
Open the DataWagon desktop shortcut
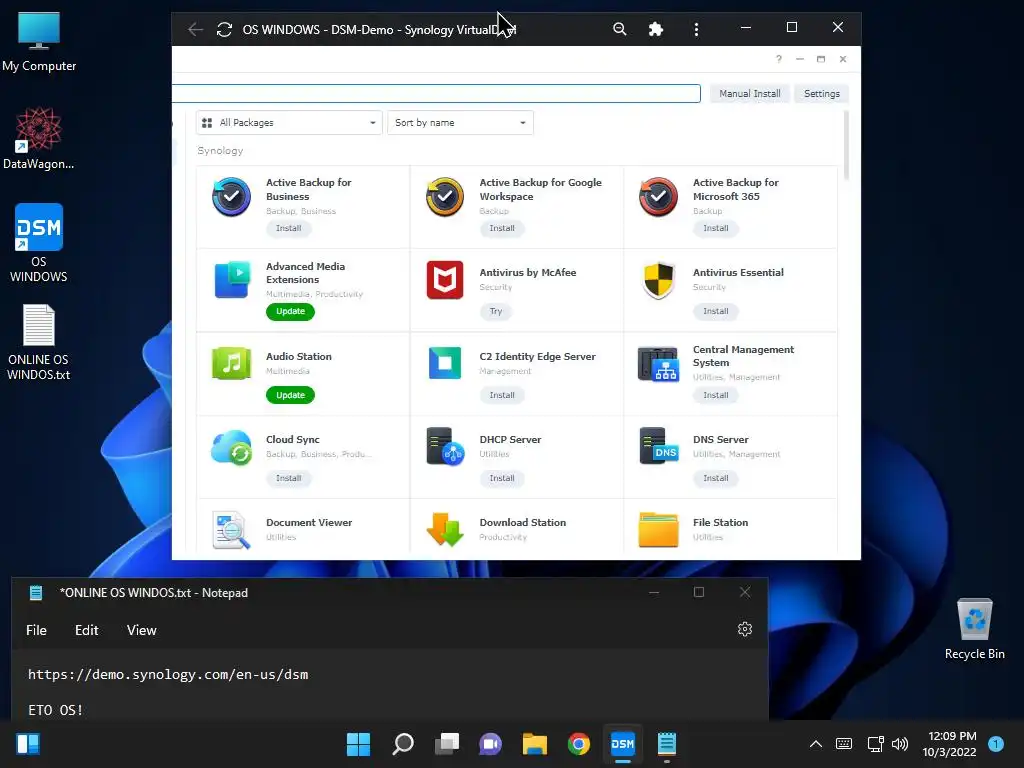39,138
